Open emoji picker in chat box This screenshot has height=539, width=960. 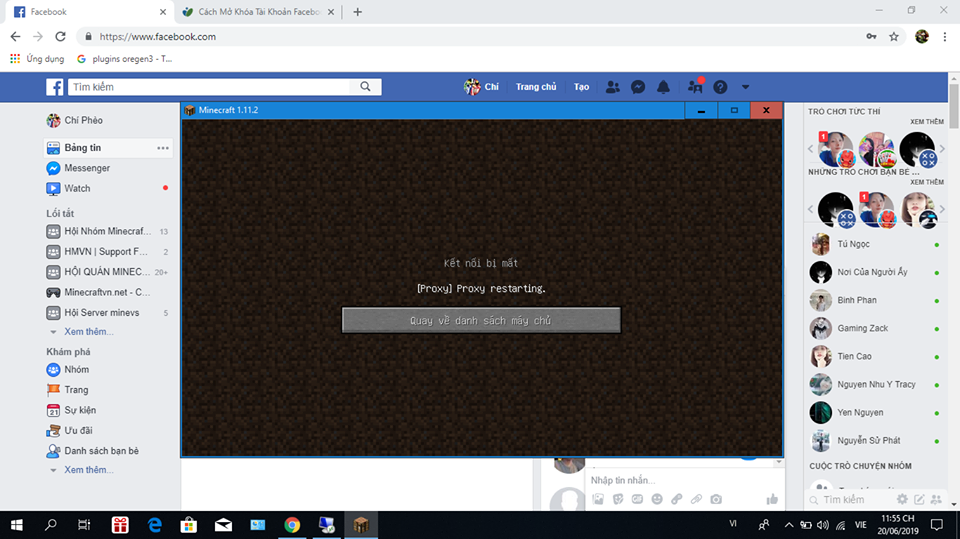point(657,499)
